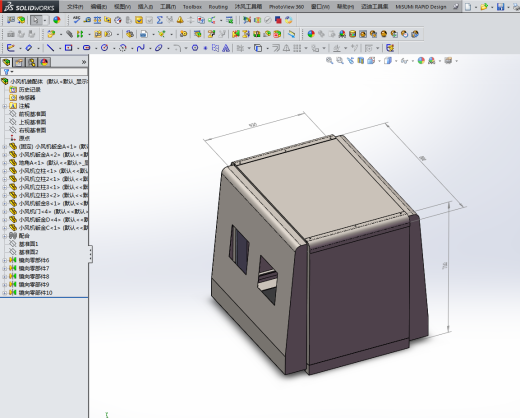Viewport: 520px width, 418px height.
Task: Switch to the ConfigurationManager tab
Action: (32, 62)
